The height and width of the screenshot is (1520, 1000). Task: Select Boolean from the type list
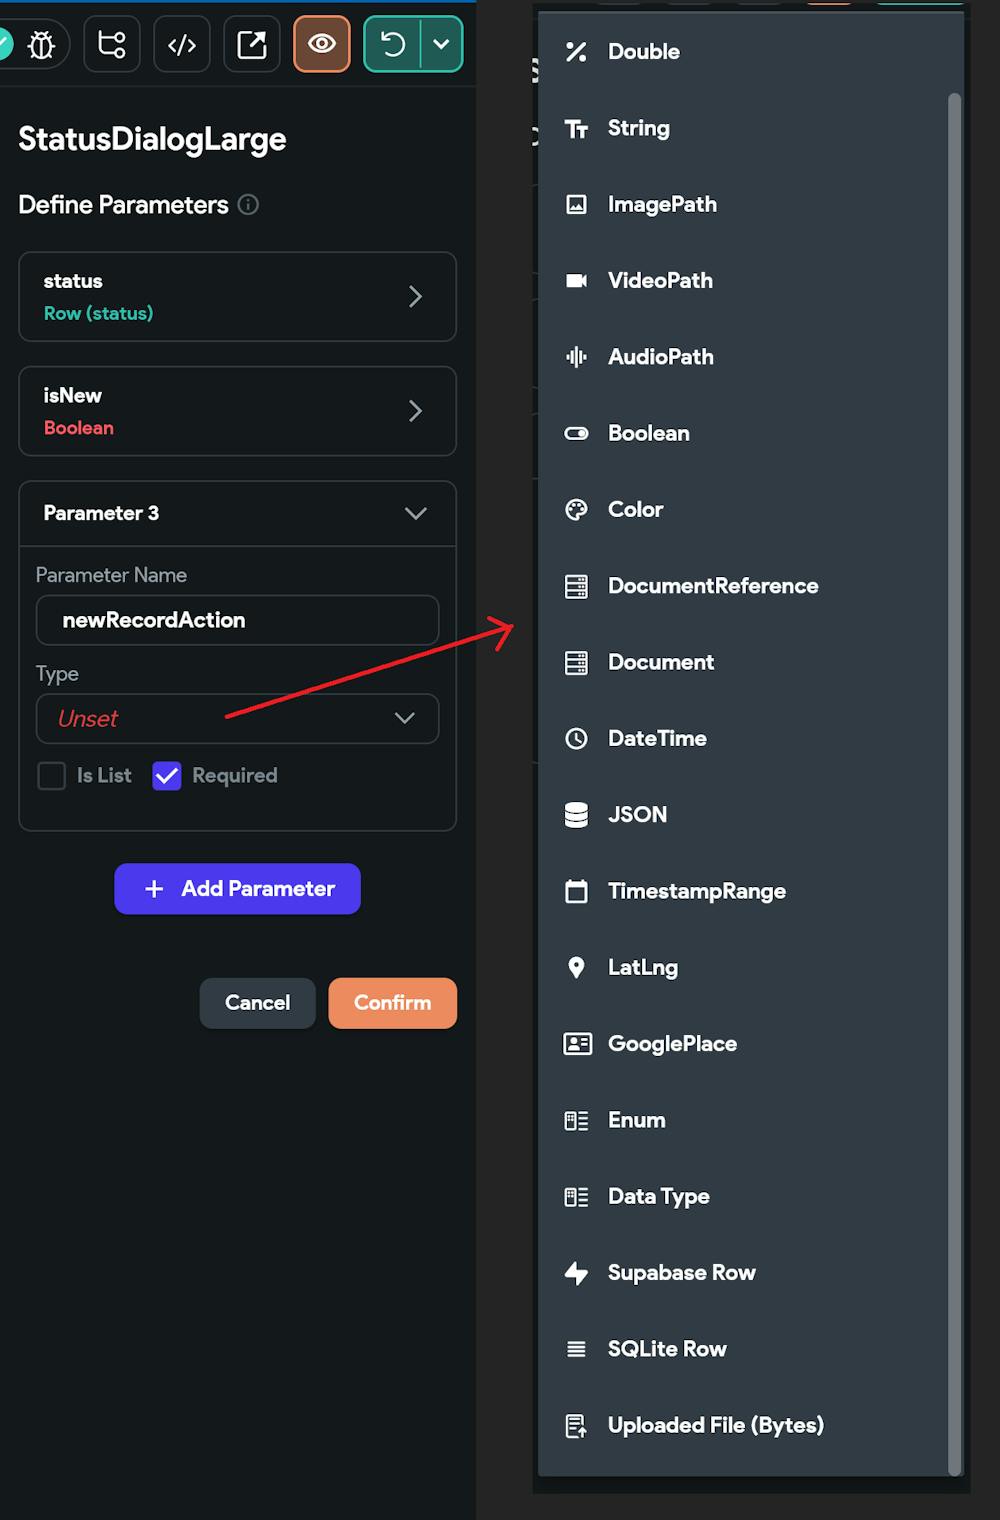648,433
